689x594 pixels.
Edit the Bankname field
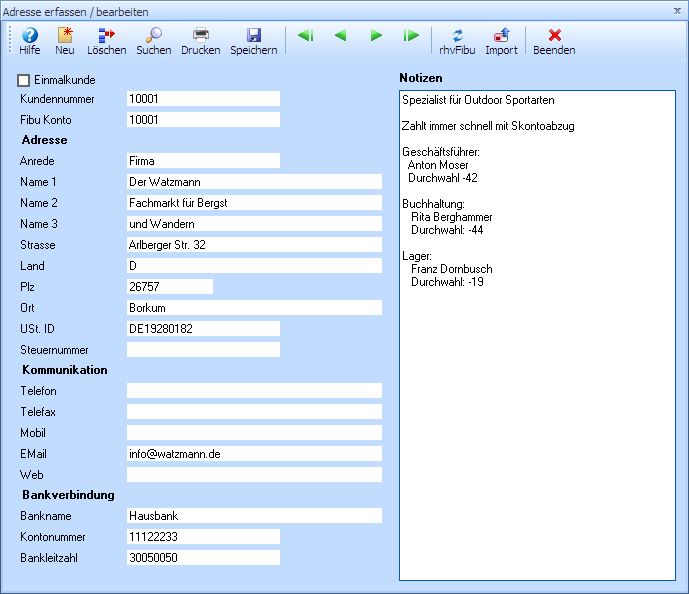pos(254,516)
